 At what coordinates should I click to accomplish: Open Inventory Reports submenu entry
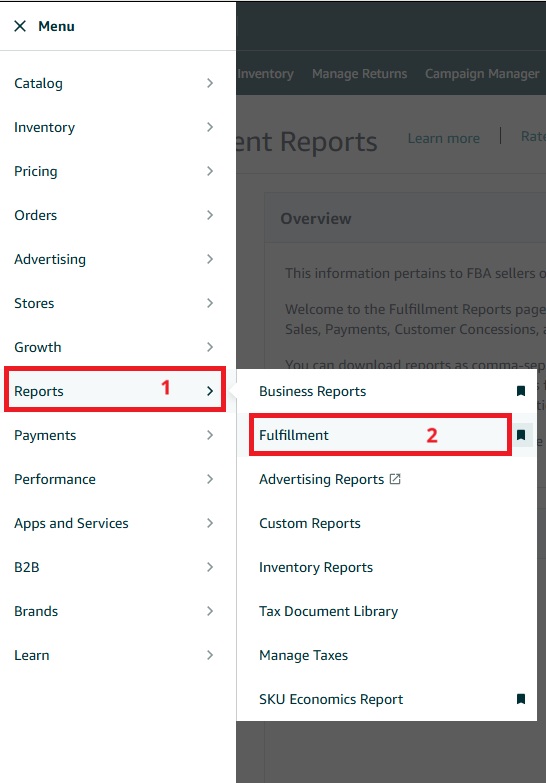pos(316,567)
